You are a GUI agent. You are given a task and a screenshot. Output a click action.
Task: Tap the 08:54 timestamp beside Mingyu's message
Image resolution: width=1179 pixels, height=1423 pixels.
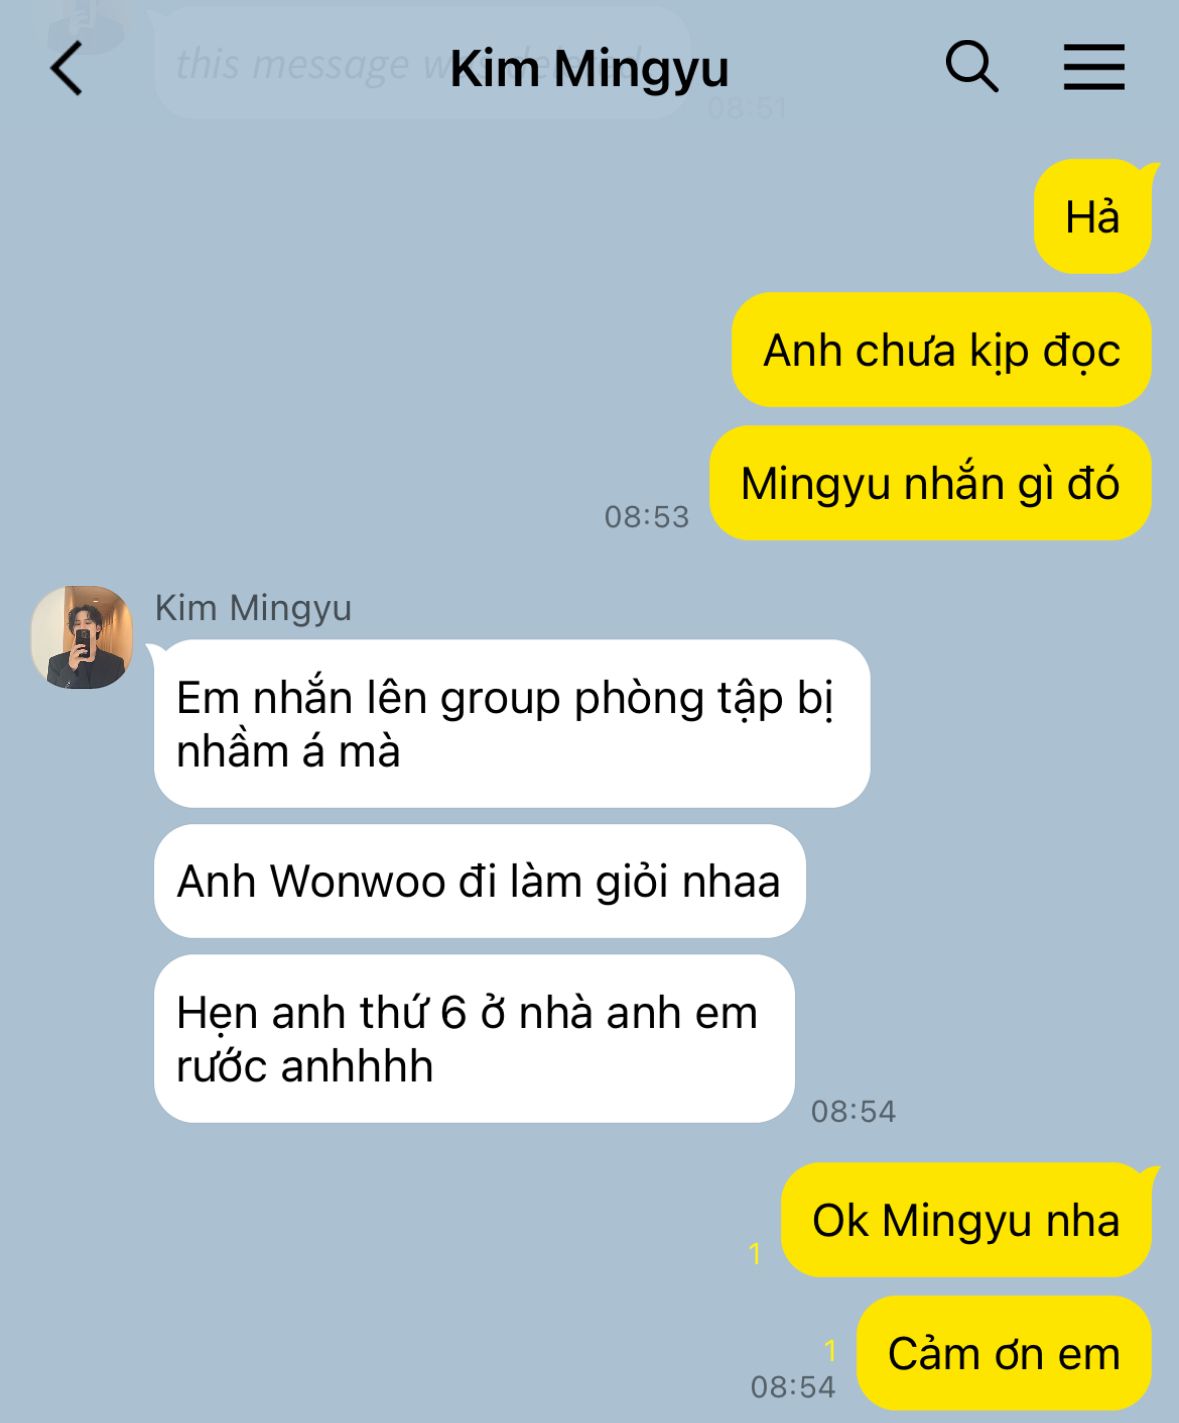(853, 1111)
